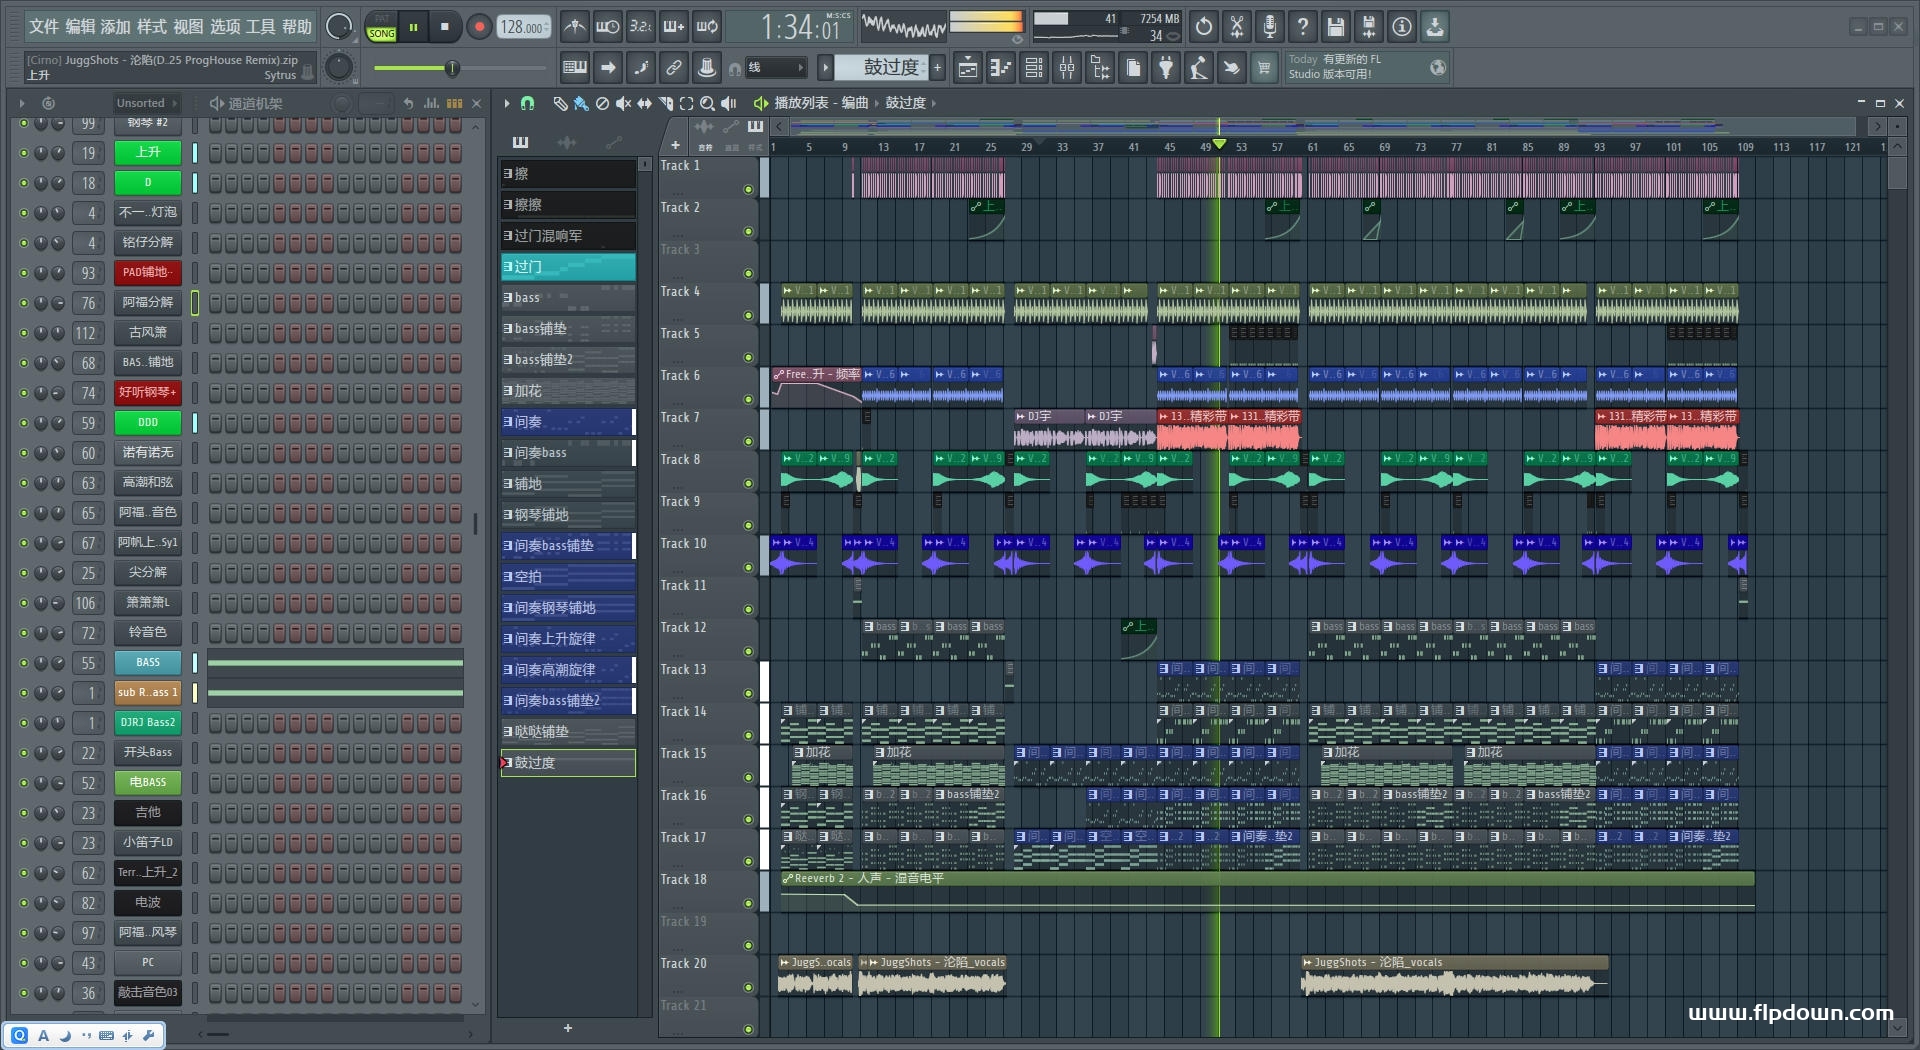Click the 128.000 tempo field
This screenshot has width=1920, height=1050.
click(x=523, y=27)
